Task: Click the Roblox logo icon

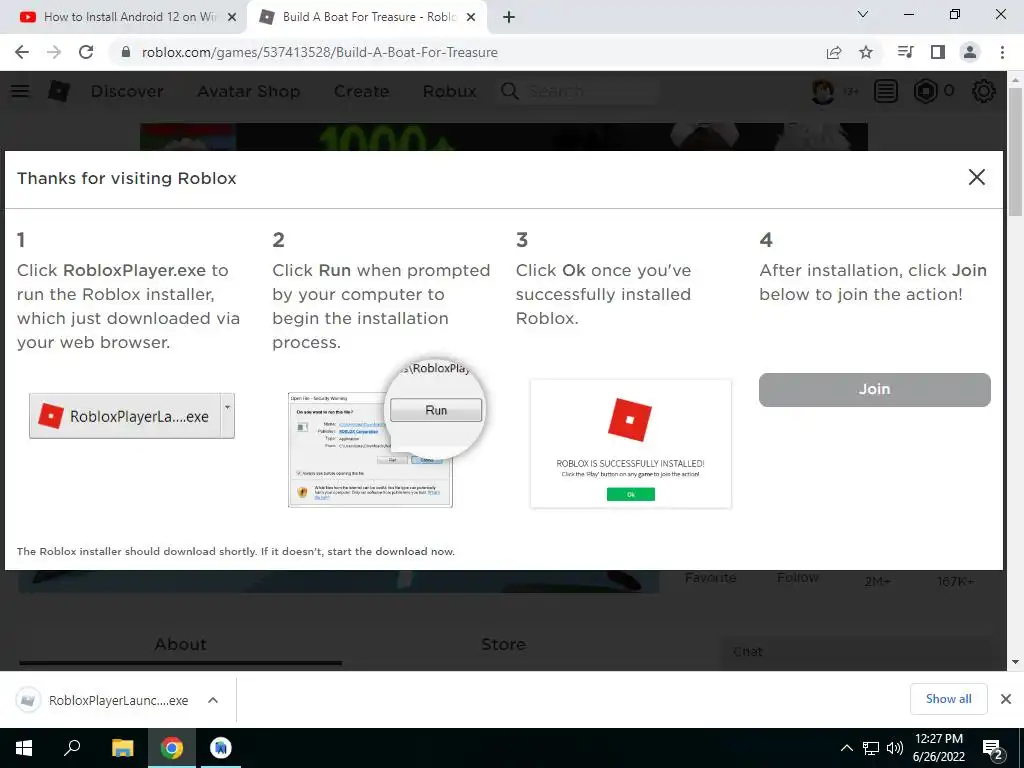Action: (x=59, y=91)
